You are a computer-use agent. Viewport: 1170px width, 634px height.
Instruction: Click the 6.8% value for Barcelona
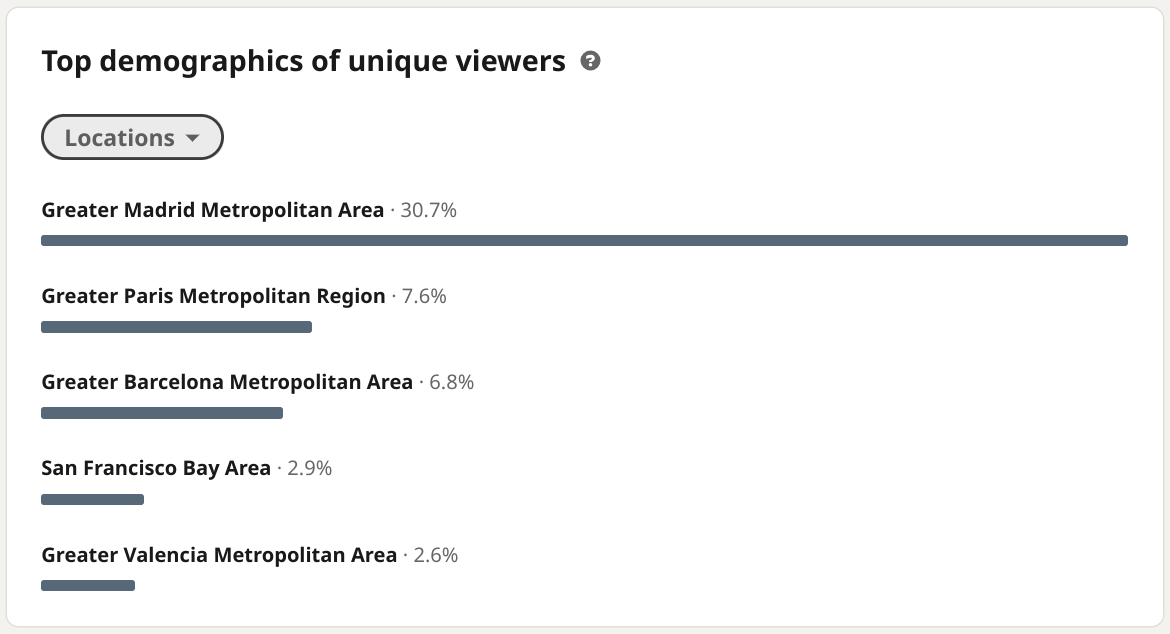[451, 382]
